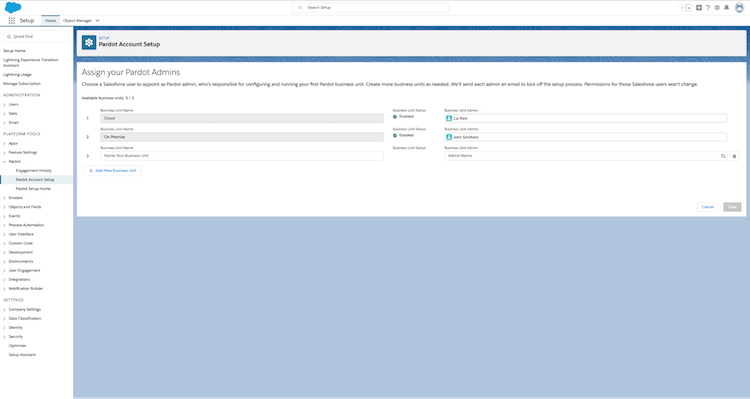The width and height of the screenshot is (750, 399).
Task: Click the Cal Park user icon
Action: 449,118
